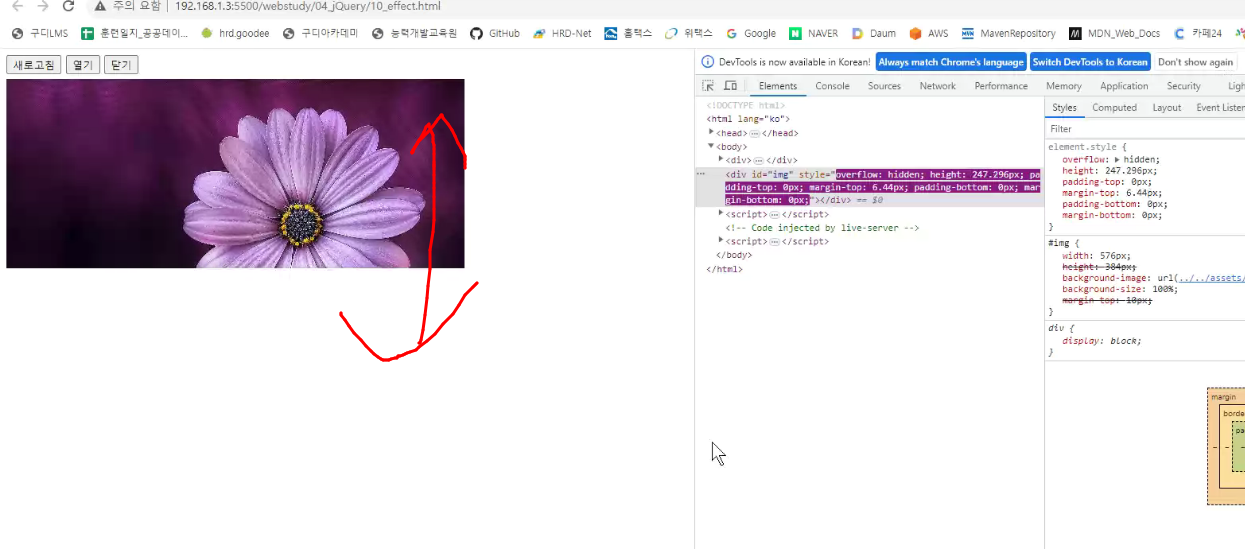
Task: Collapse the body node in DOM tree
Action: pyautogui.click(x=711, y=146)
